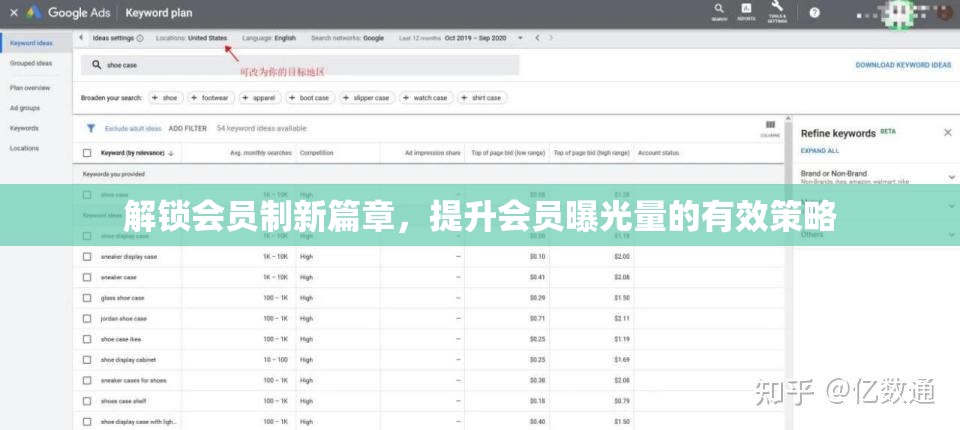The height and width of the screenshot is (430, 960).
Task: Close the Refine keywords panel
Action: (x=948, y=132)
